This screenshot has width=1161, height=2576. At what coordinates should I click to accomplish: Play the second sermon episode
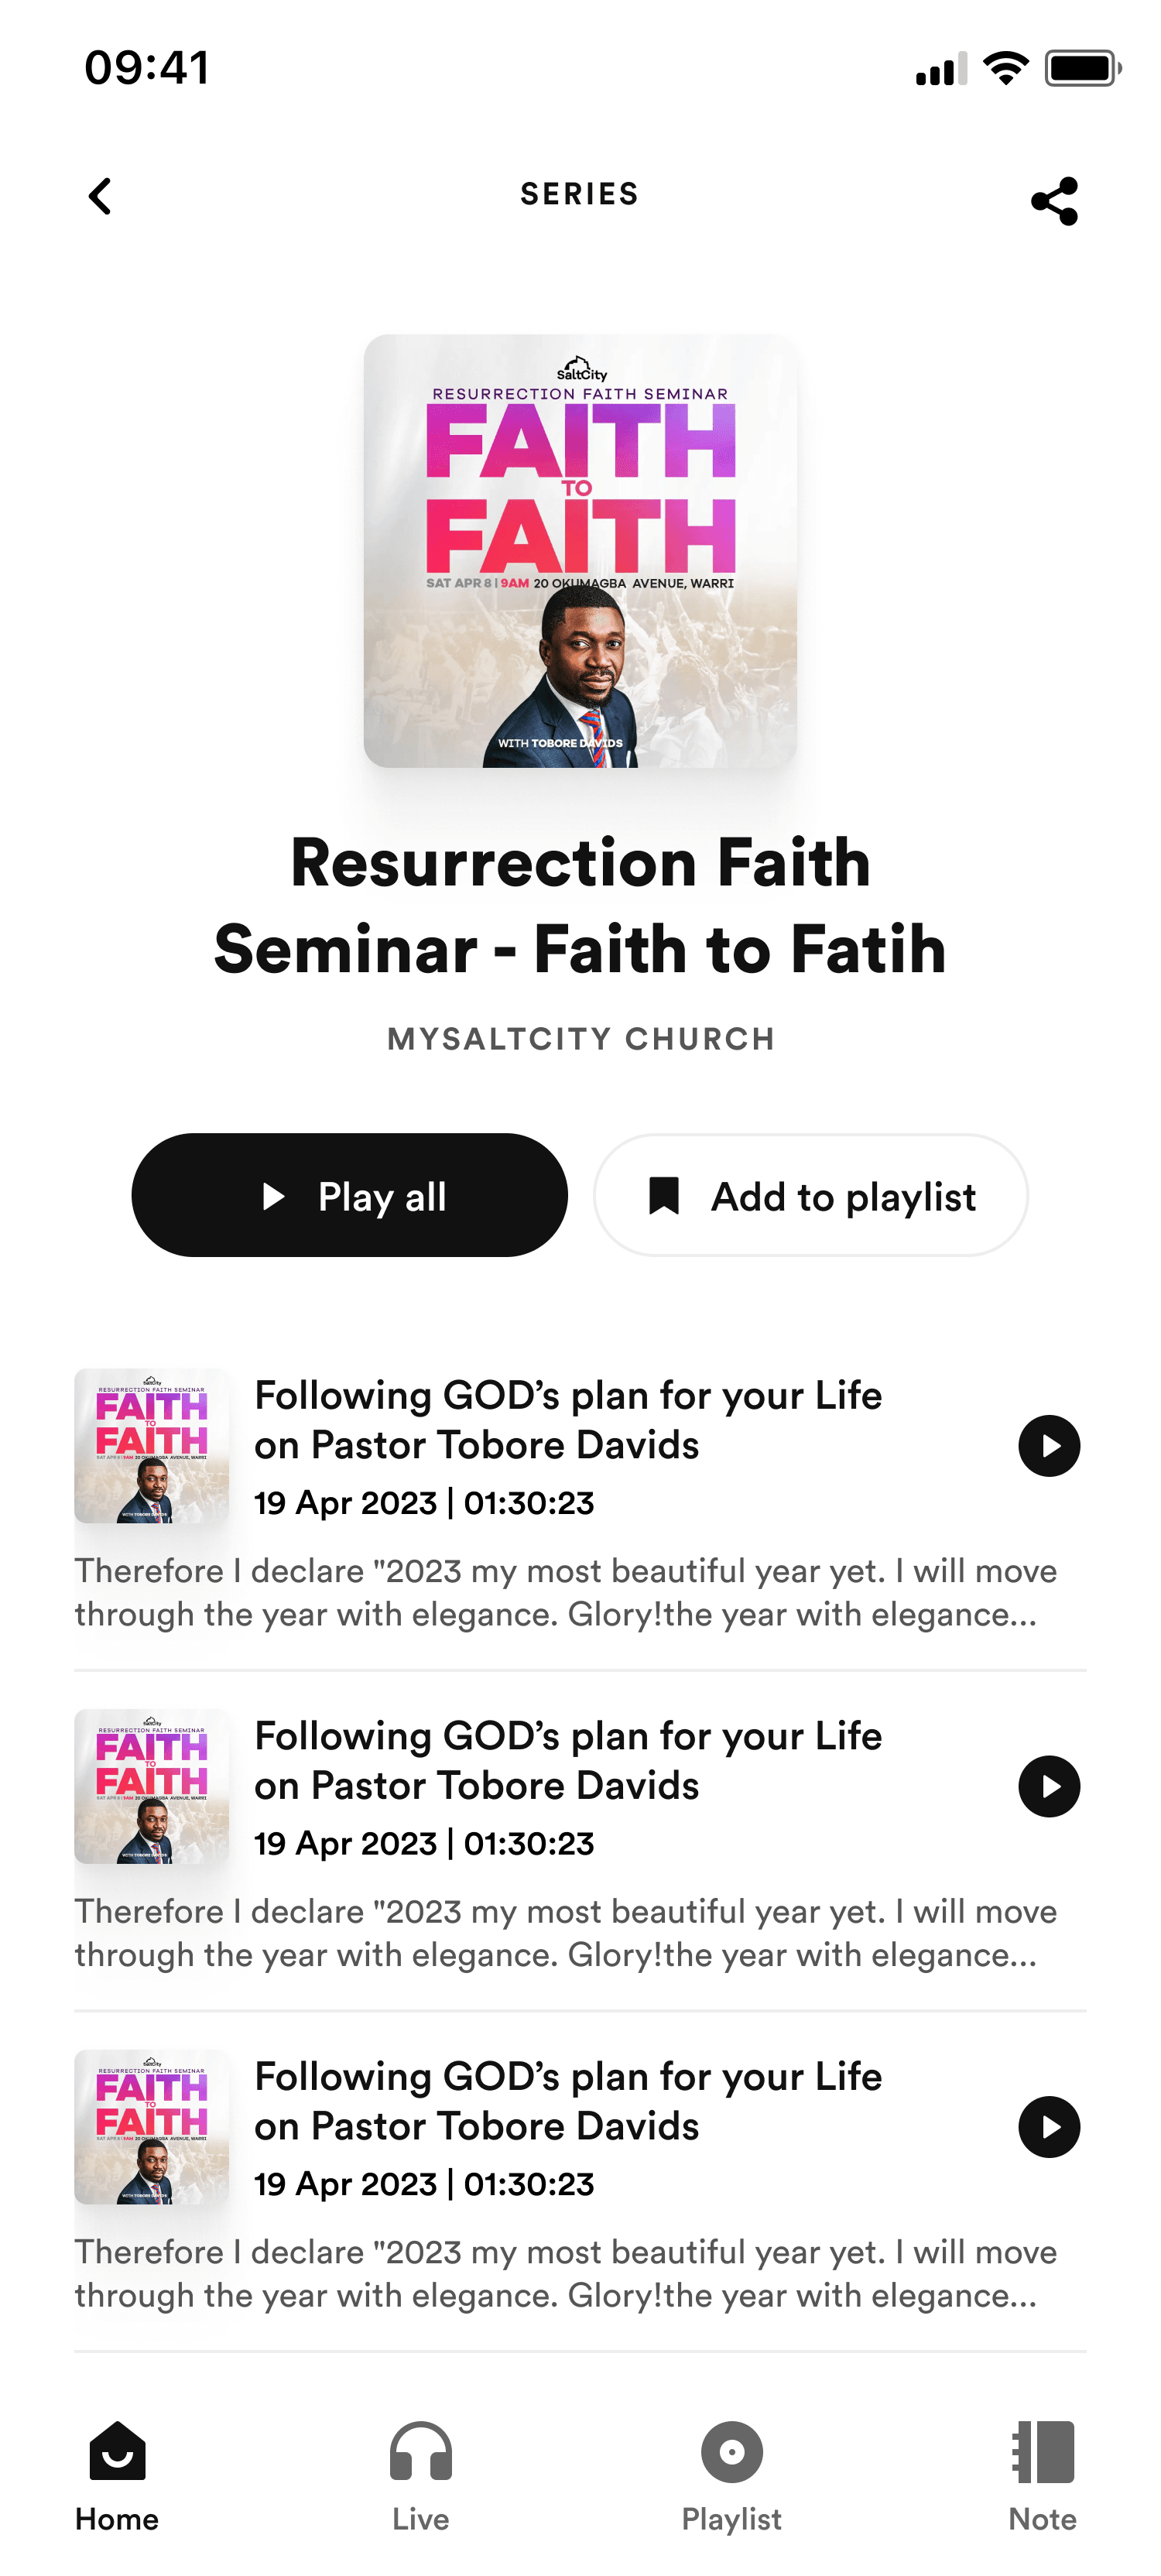[x=1048, y=1786]
